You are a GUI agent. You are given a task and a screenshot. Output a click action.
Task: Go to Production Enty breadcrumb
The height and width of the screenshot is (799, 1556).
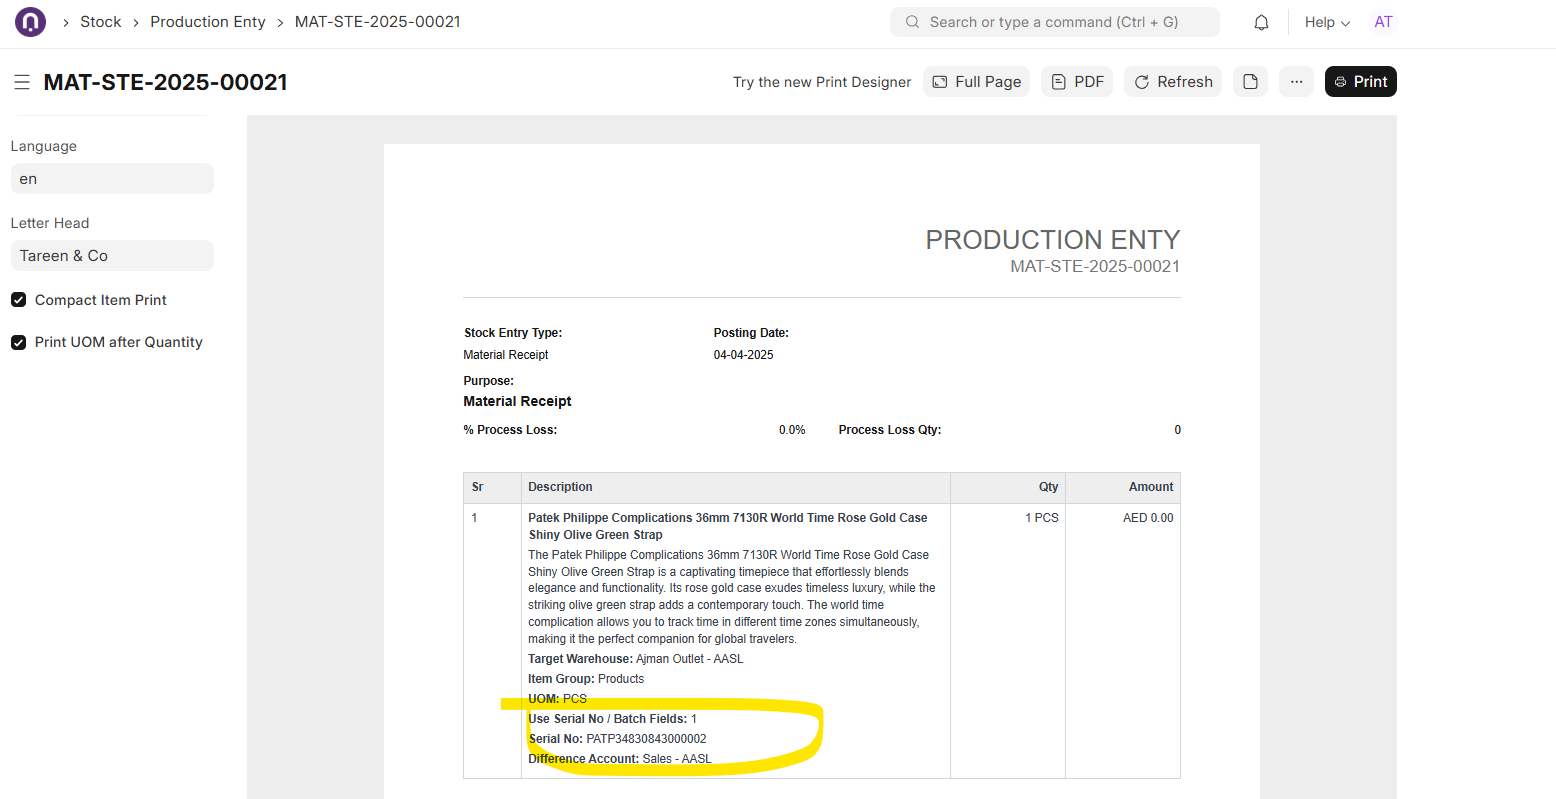tap(208, 22)
